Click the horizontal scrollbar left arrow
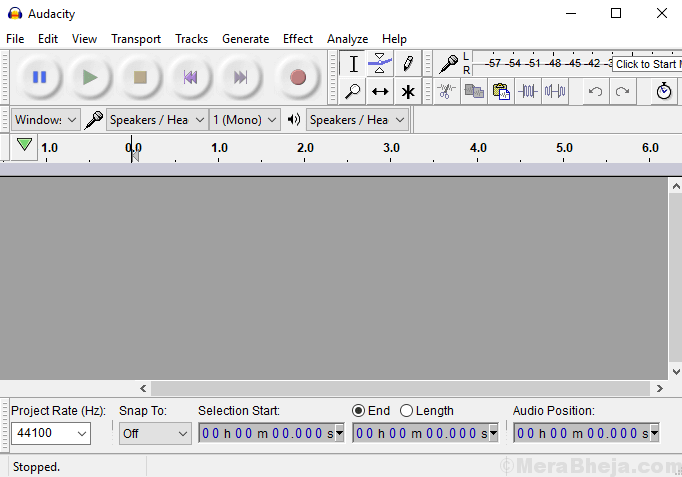This screenshot has width=682, height=477. point(143,388)
